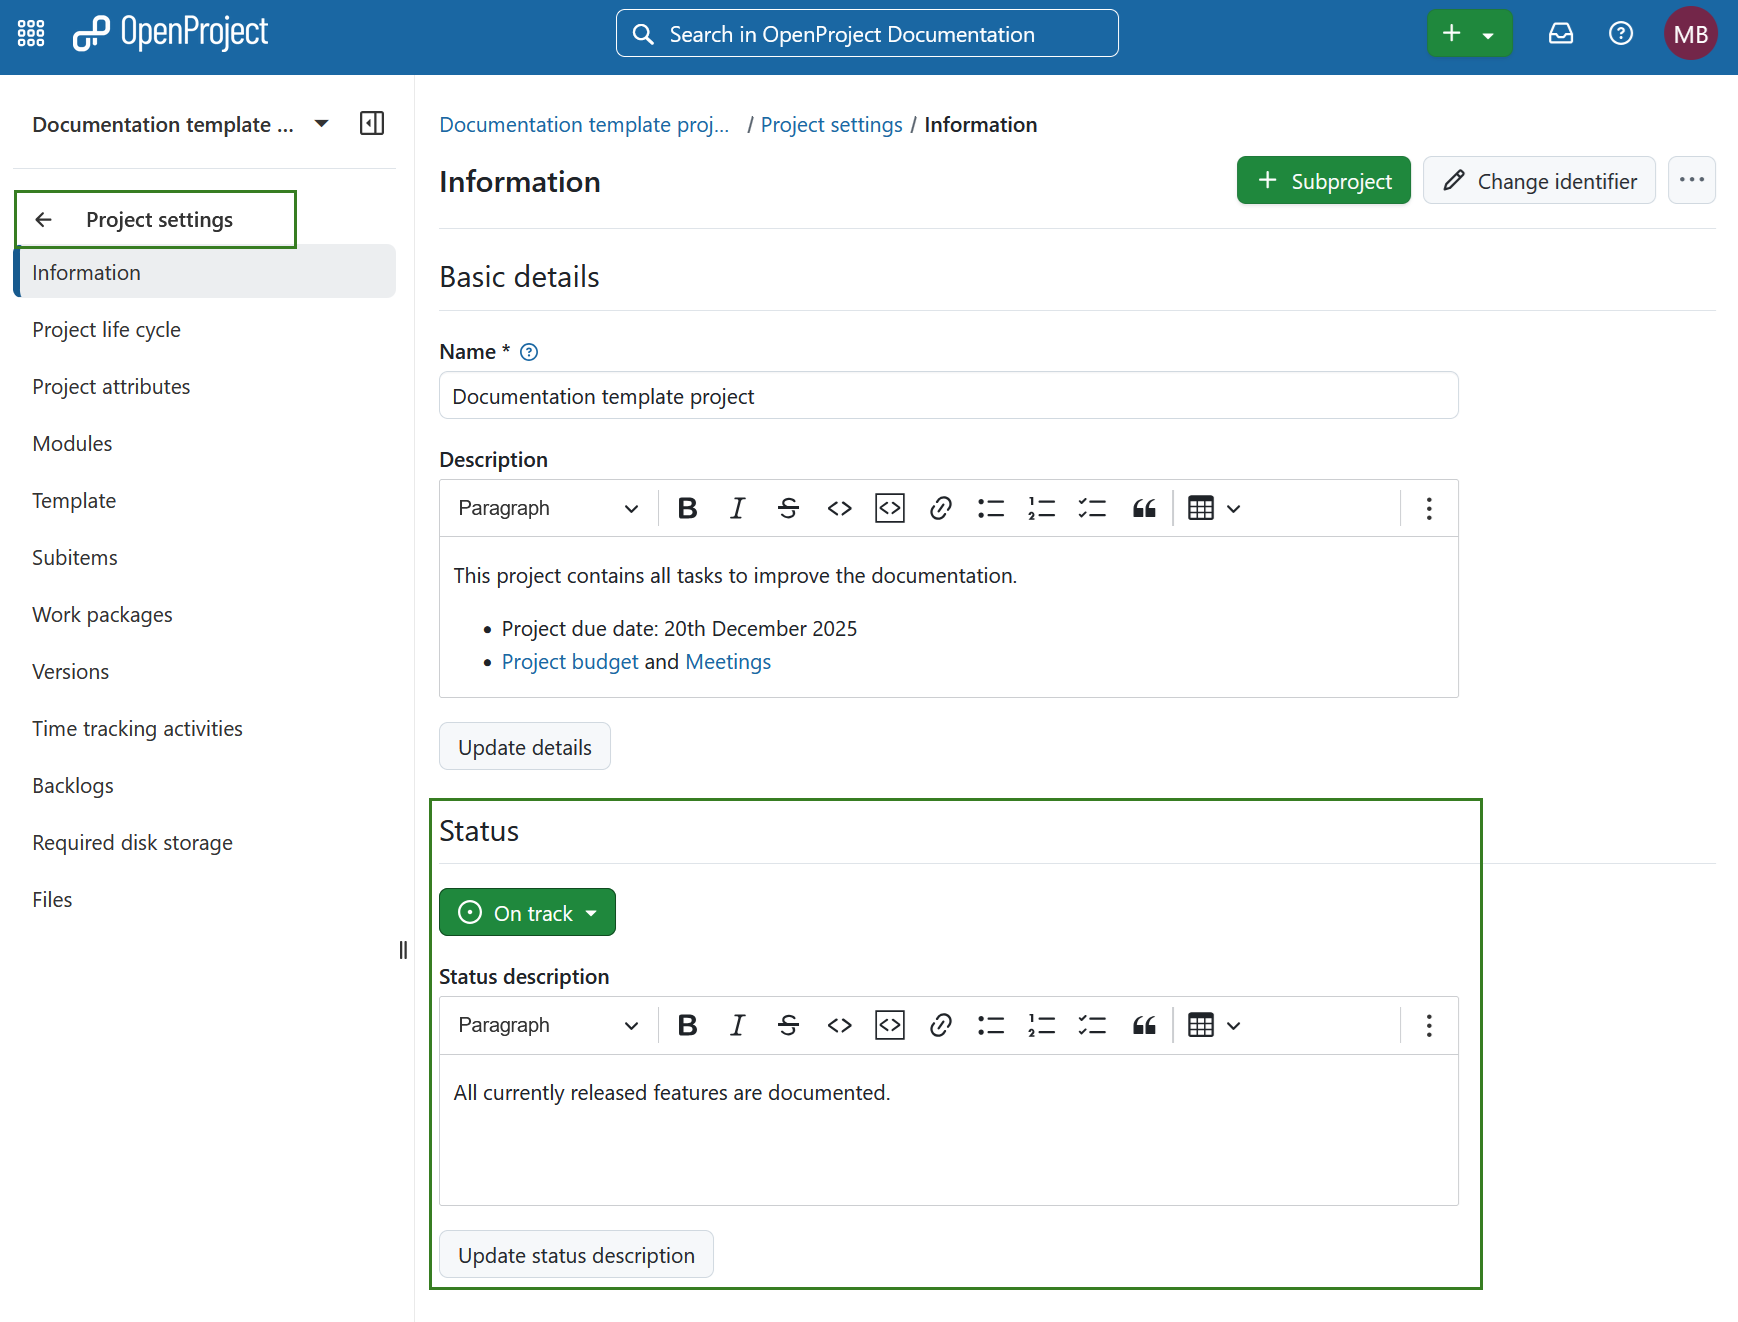Screen dimensions: 1738x1322
Task: Open the table insert dropdown in Status description
Action: (x=1213, y=1025)
